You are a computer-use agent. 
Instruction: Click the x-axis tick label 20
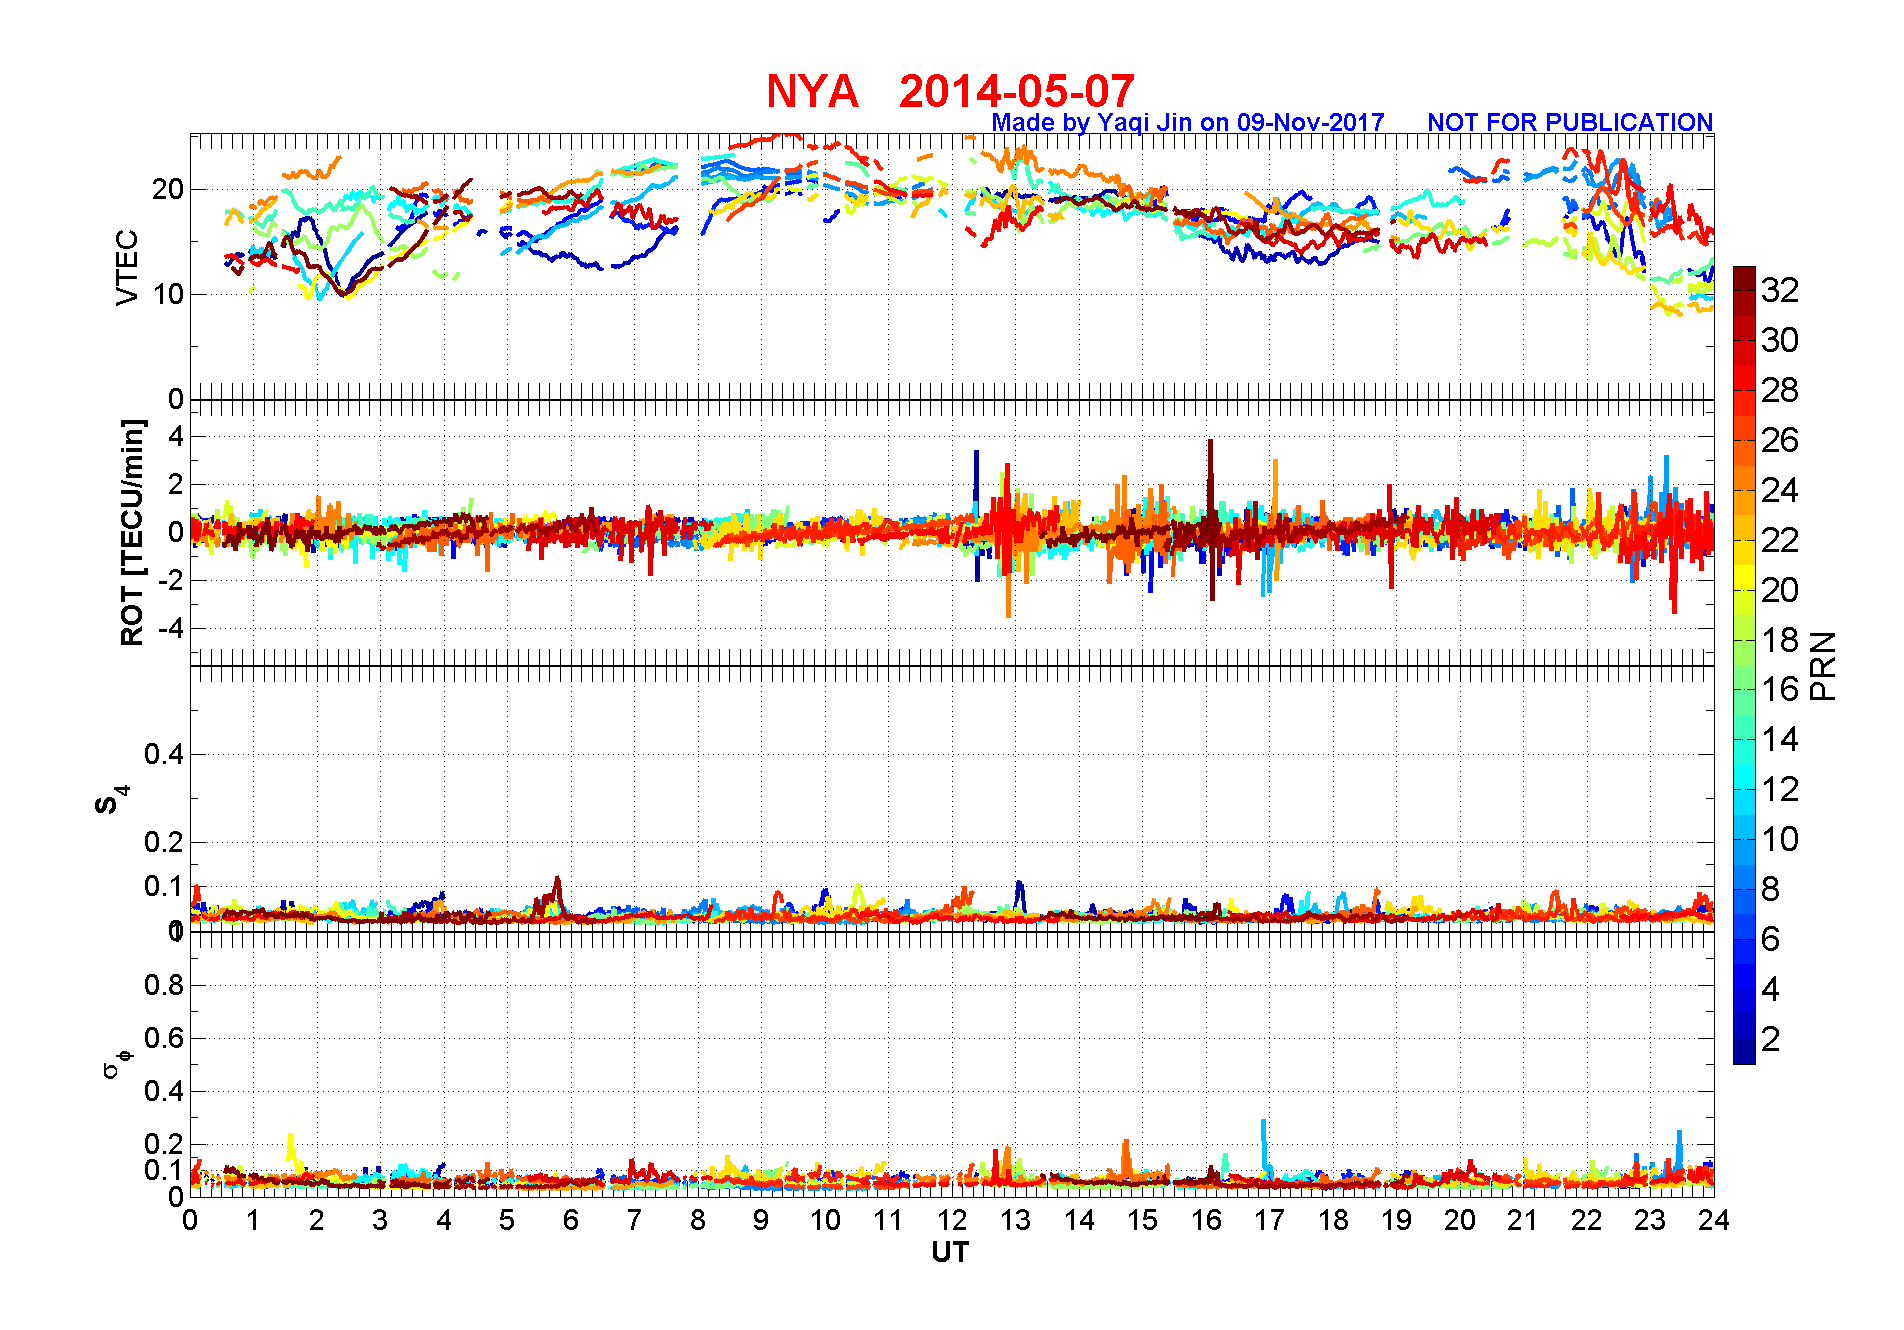coord(1460,1220)
